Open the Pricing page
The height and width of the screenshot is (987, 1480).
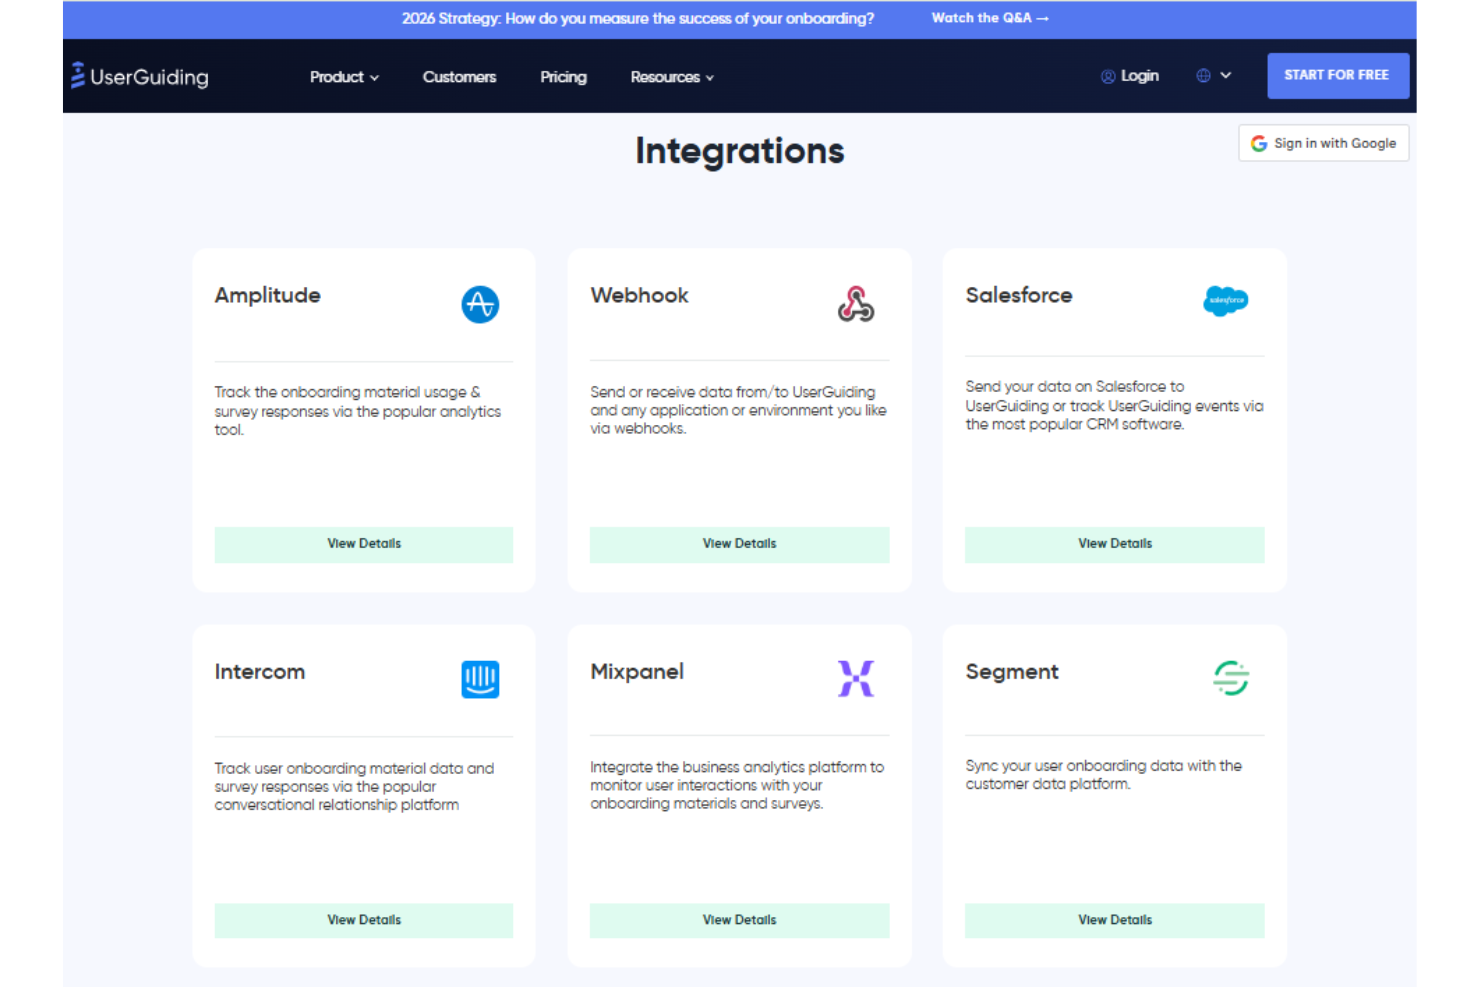click(x=563, y=77)
